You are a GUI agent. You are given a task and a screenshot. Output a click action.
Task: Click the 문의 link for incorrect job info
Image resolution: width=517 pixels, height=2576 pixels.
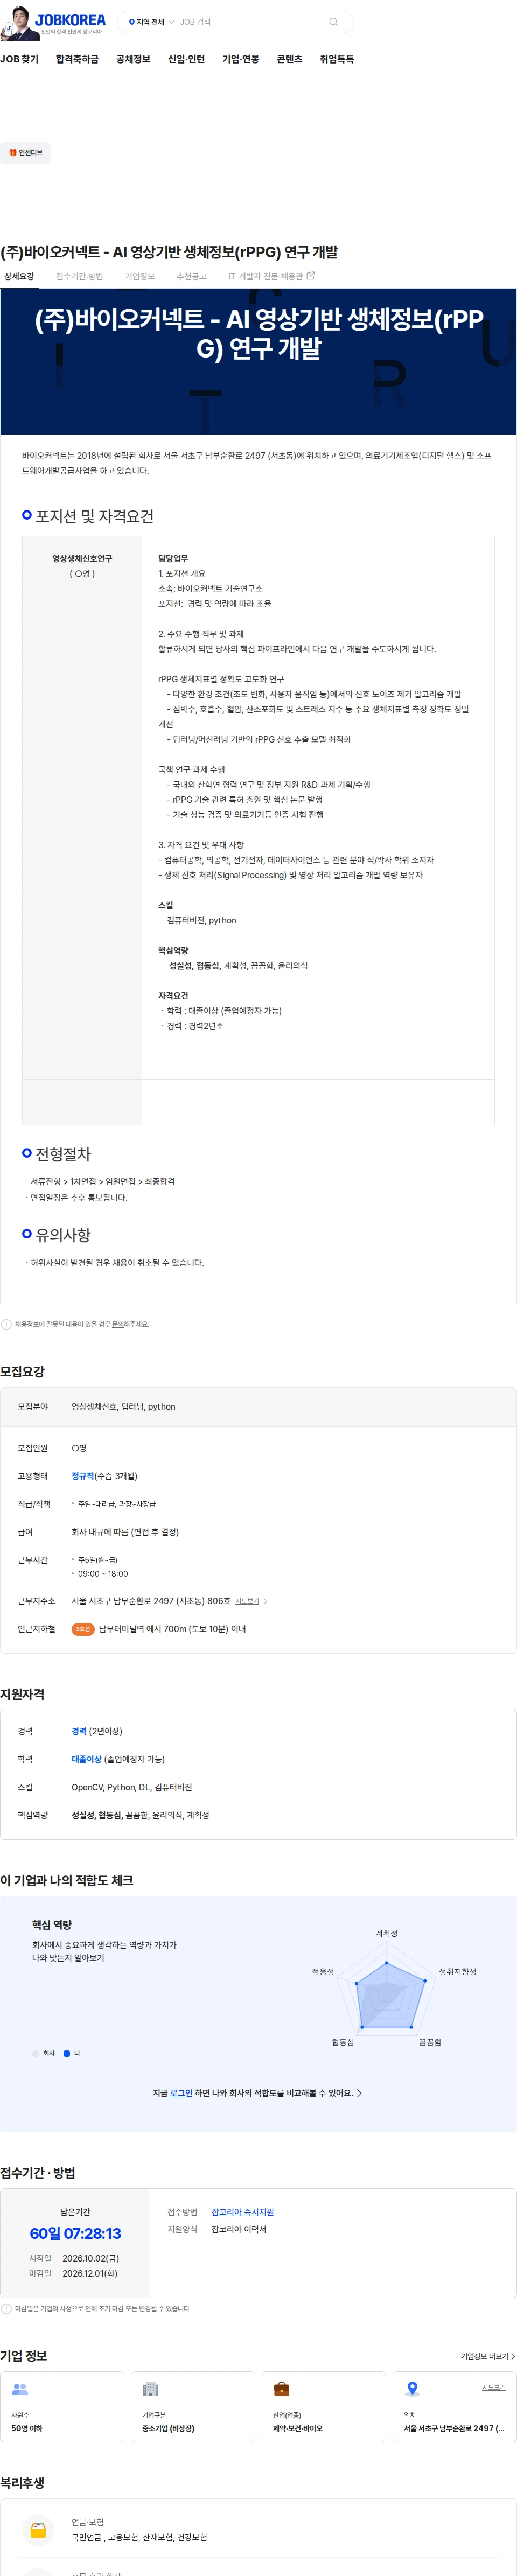[117, 1324]
